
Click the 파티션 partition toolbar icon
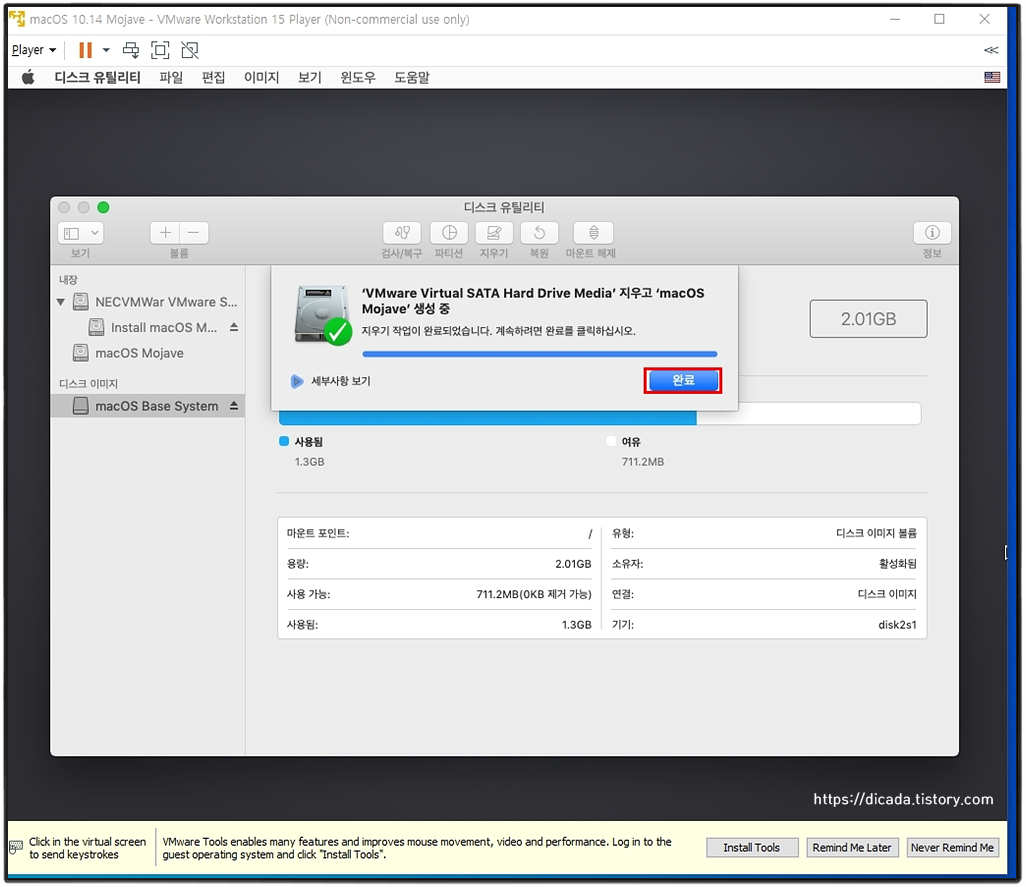click(x=449, y=233)
